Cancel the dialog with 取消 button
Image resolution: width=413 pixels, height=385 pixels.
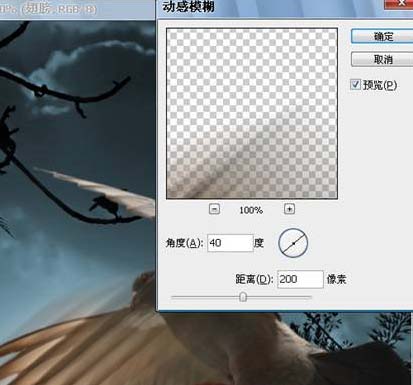point(382,59)
